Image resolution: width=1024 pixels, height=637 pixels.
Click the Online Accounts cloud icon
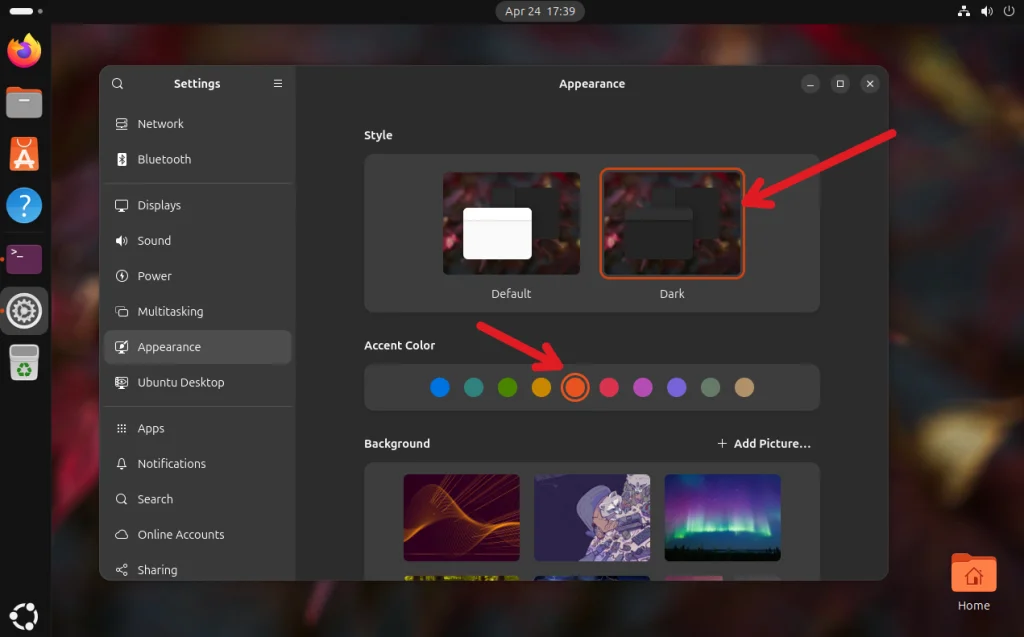click(x=121, y=534)
